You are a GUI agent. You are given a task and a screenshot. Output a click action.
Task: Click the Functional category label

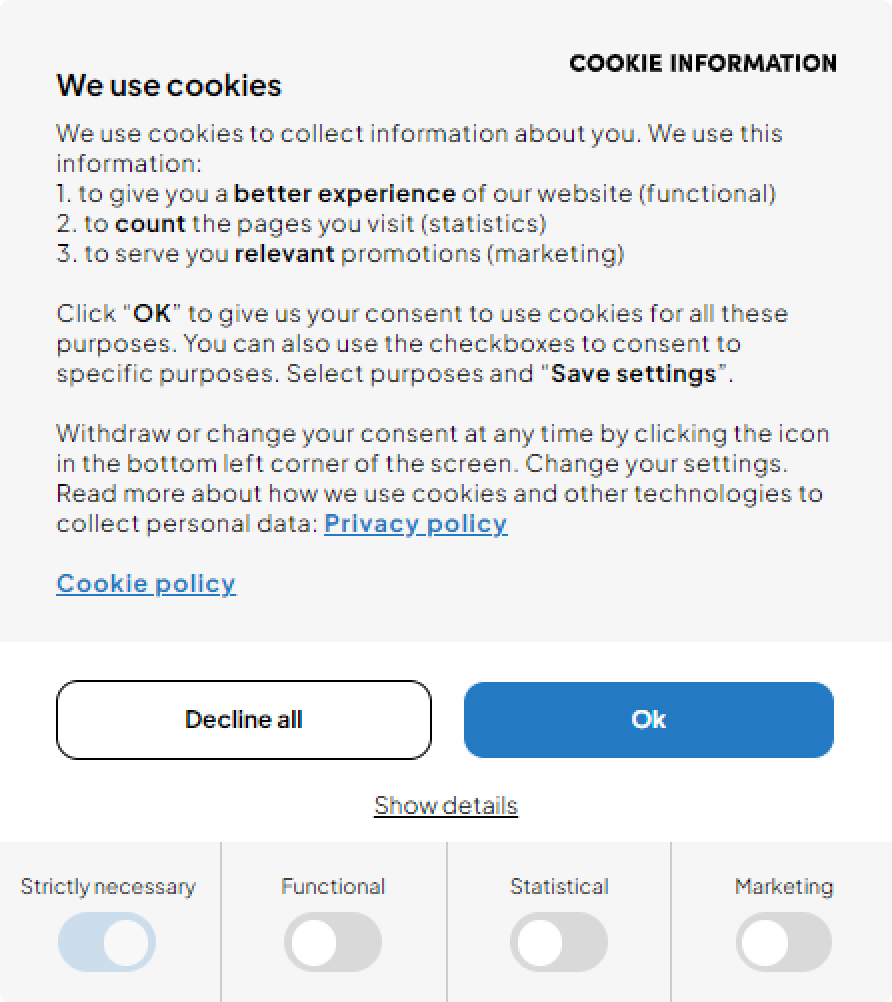pyautogui.click(x=333, y=887)
